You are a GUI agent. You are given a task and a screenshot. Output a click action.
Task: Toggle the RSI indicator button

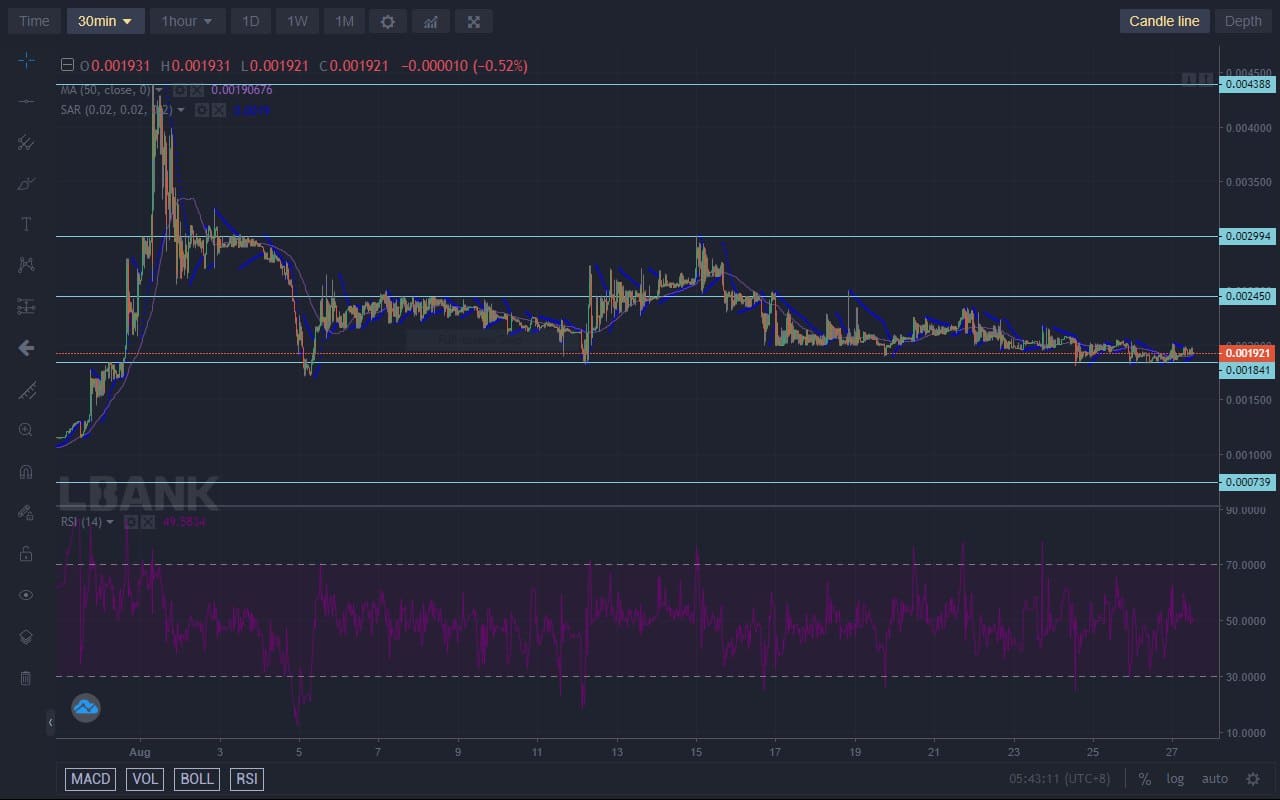(246, 779)
